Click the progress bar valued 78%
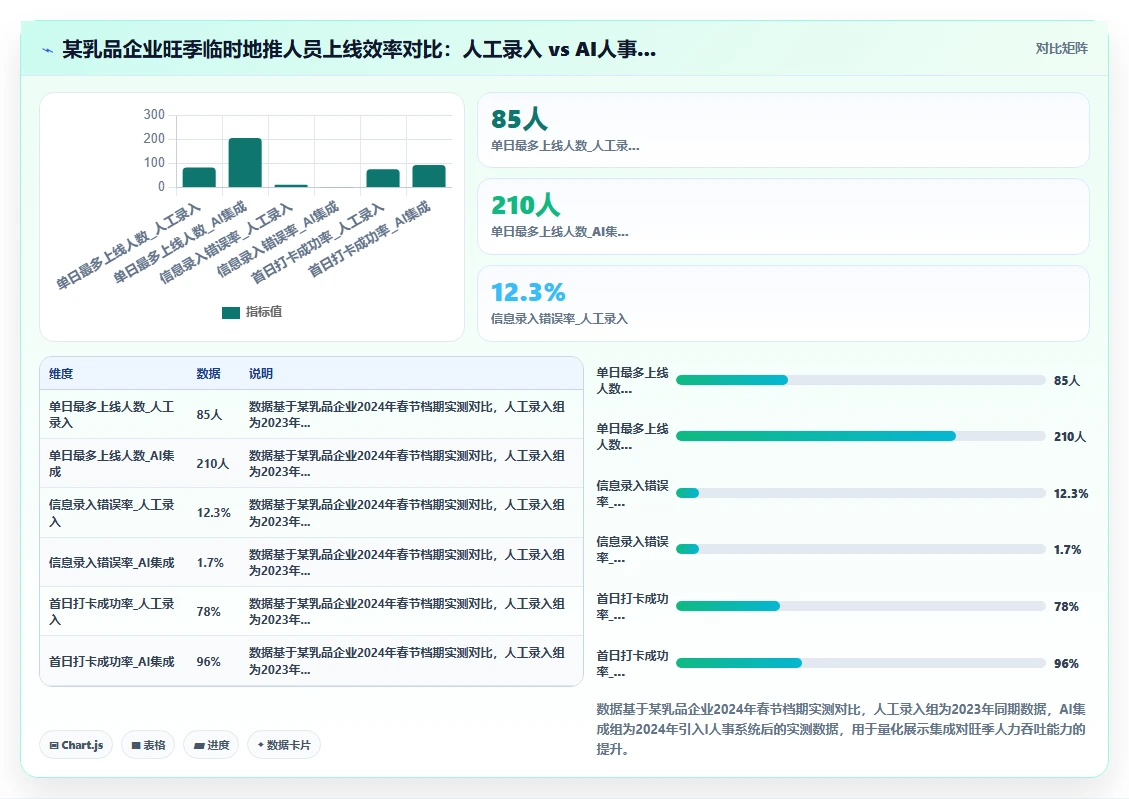 tap(860, 606)
